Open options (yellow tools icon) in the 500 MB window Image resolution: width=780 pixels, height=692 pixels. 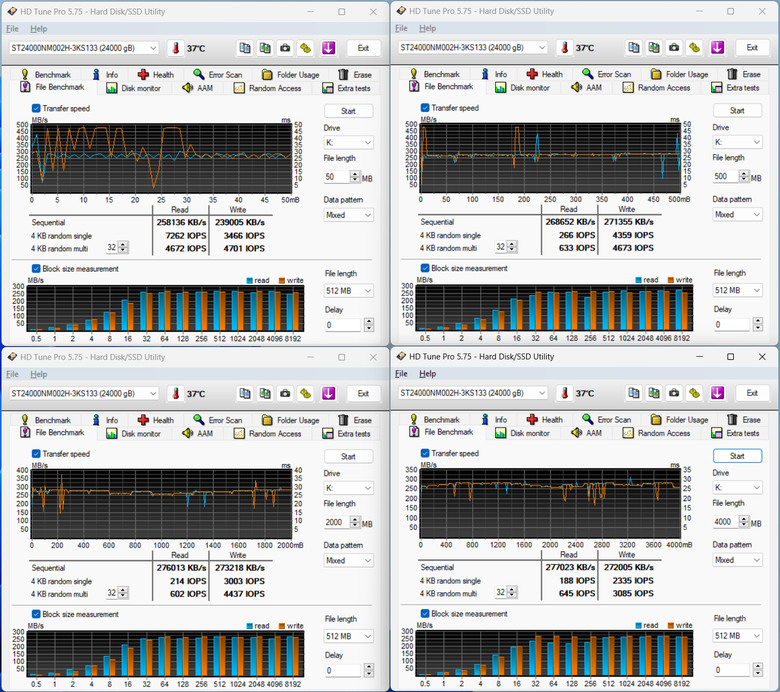tap(694, 47)
